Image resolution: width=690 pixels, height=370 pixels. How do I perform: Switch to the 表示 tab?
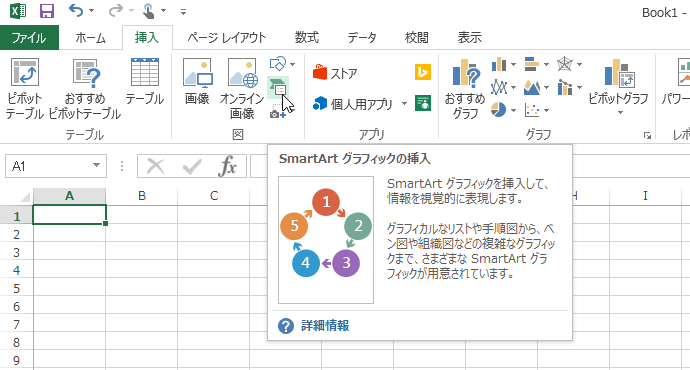470,38
